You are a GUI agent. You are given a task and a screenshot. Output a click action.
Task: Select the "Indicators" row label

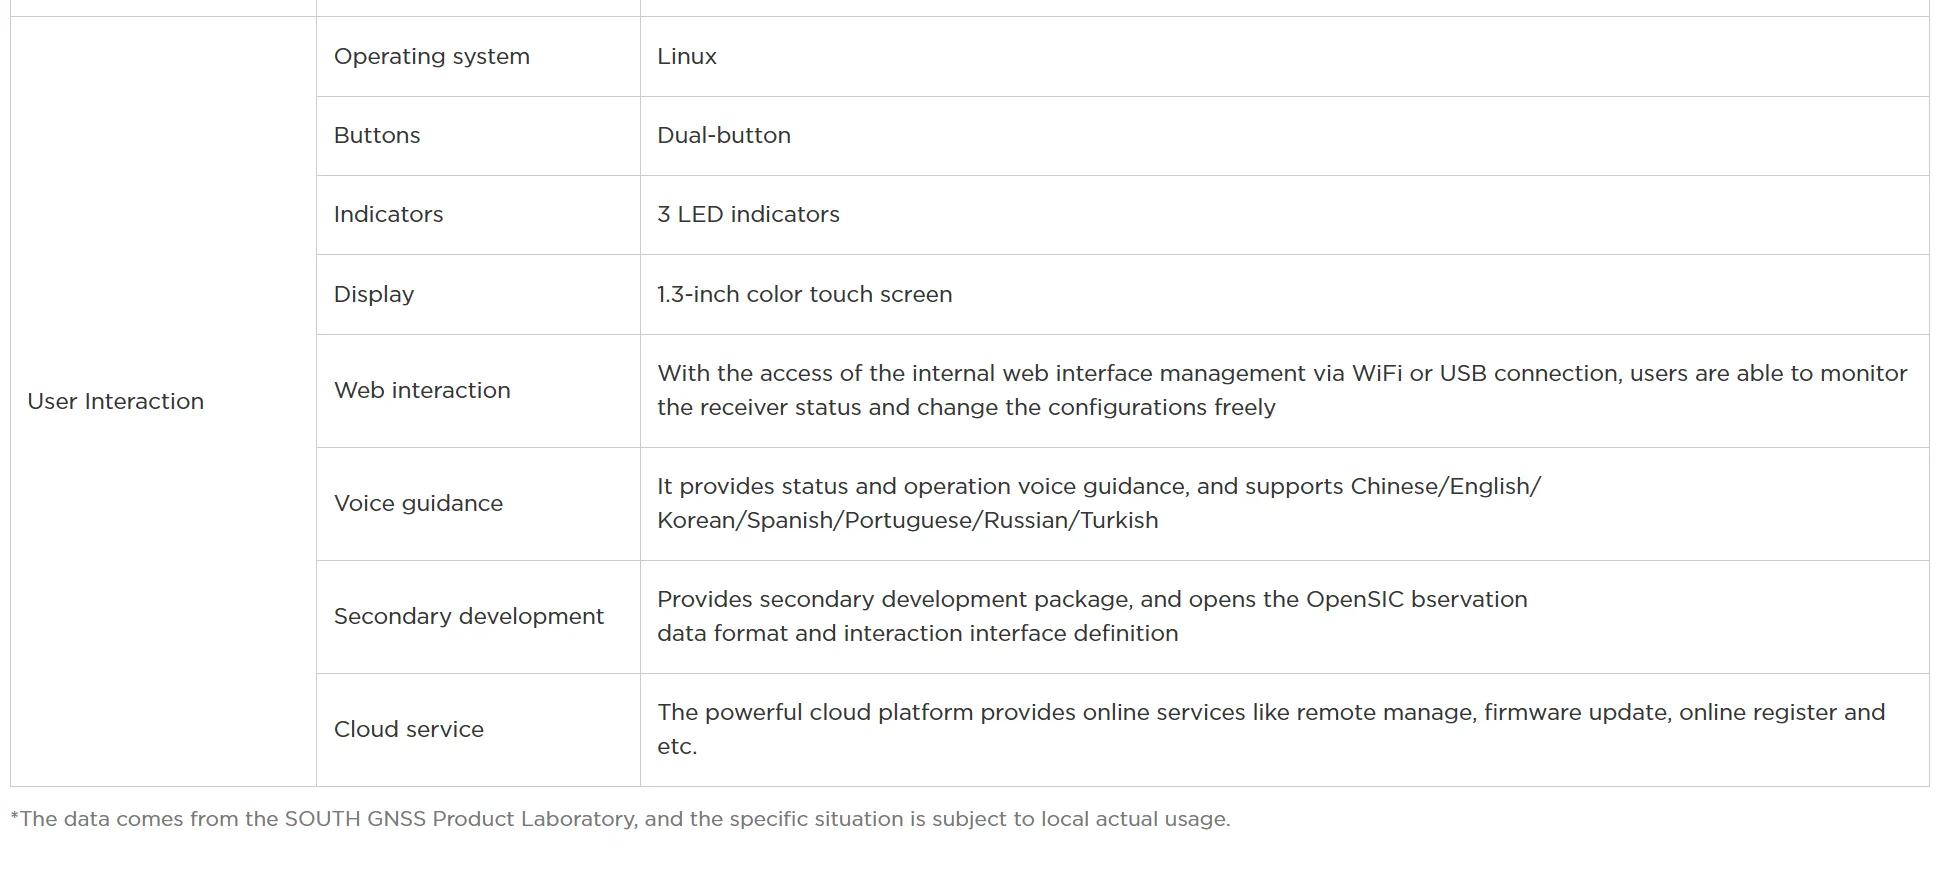(388, 214)
